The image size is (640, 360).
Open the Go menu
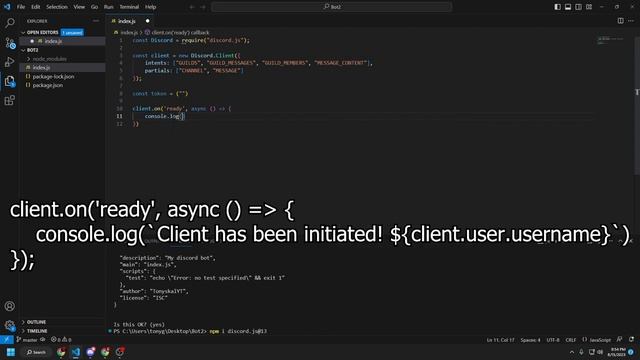point(94,7)
